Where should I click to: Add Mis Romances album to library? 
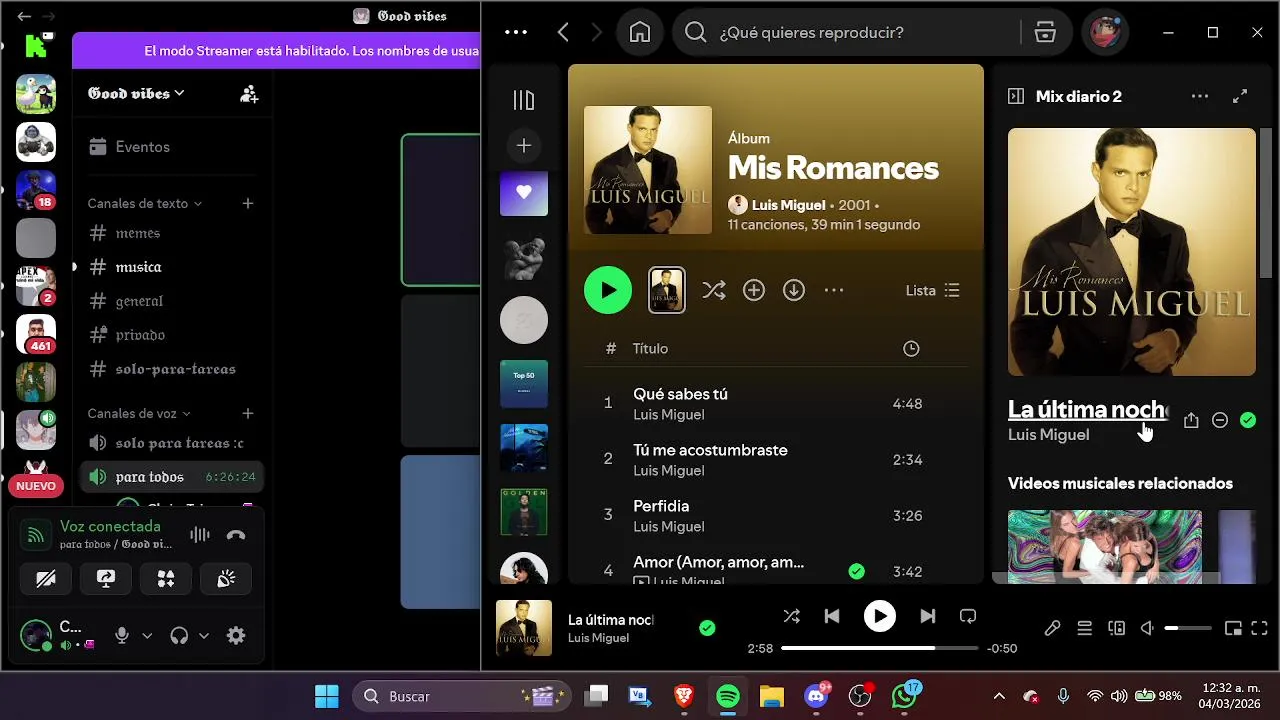pyautogui.click(x=754, y=290)
